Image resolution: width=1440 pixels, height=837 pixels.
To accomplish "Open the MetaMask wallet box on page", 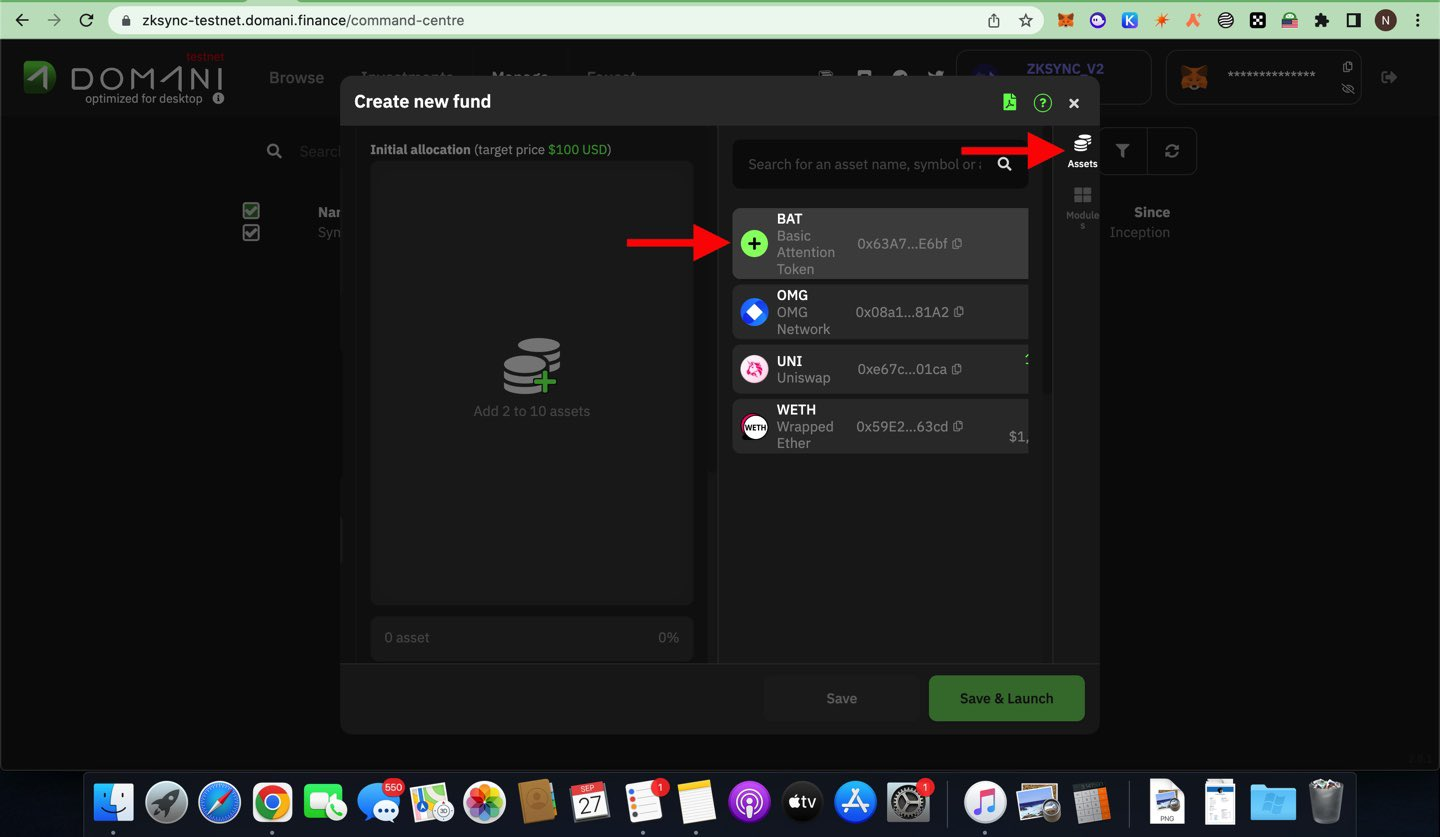I will tap(1263, 77).
